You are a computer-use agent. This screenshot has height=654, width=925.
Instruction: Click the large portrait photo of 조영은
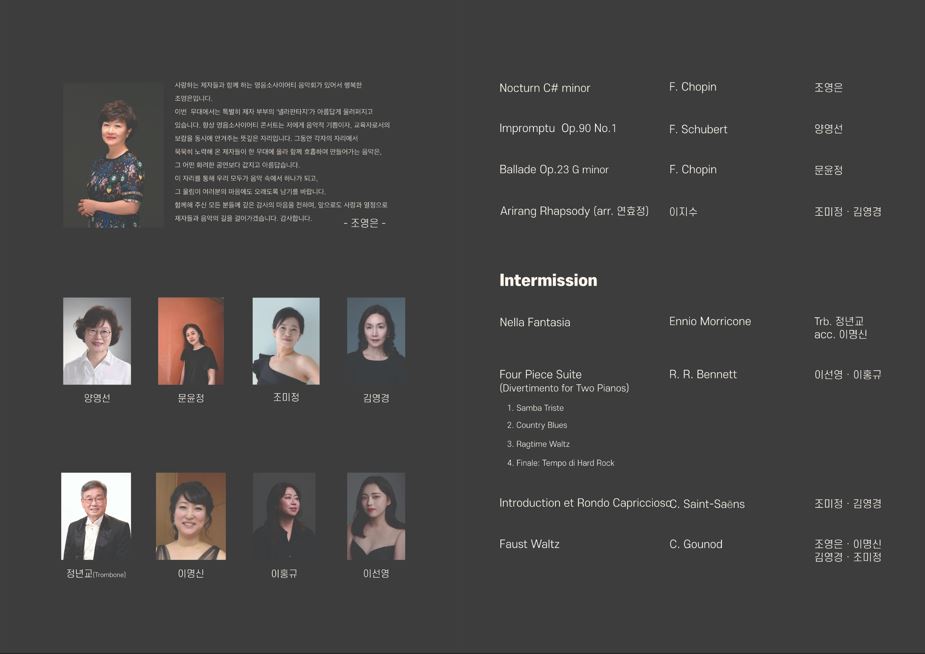click(113, 155)
